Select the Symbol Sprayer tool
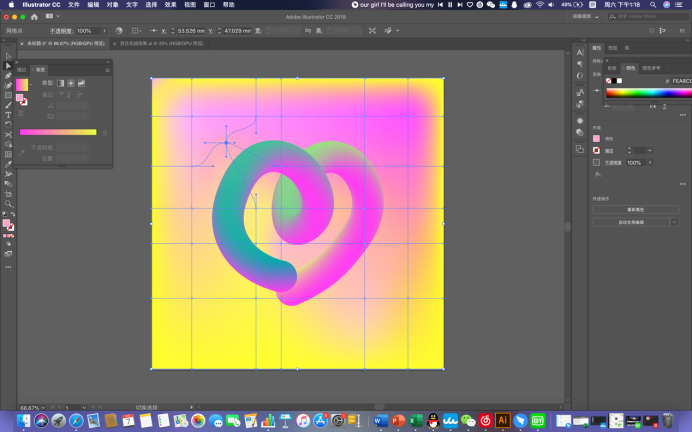Image resolution: width=692 pixels, height=433 pixels. (x=8, y=174)
